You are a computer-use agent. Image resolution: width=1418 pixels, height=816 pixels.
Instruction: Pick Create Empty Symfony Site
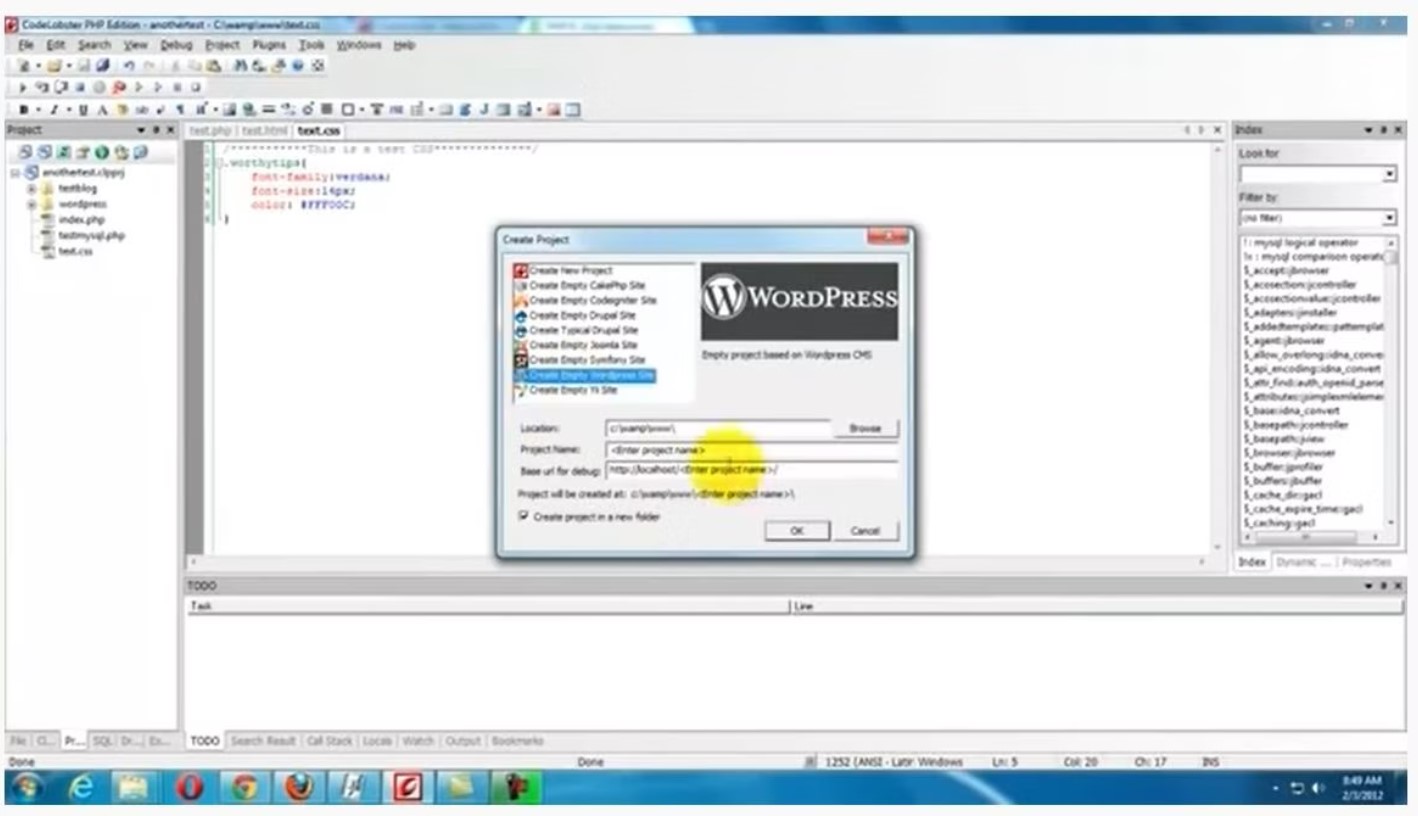click(587, 360)
